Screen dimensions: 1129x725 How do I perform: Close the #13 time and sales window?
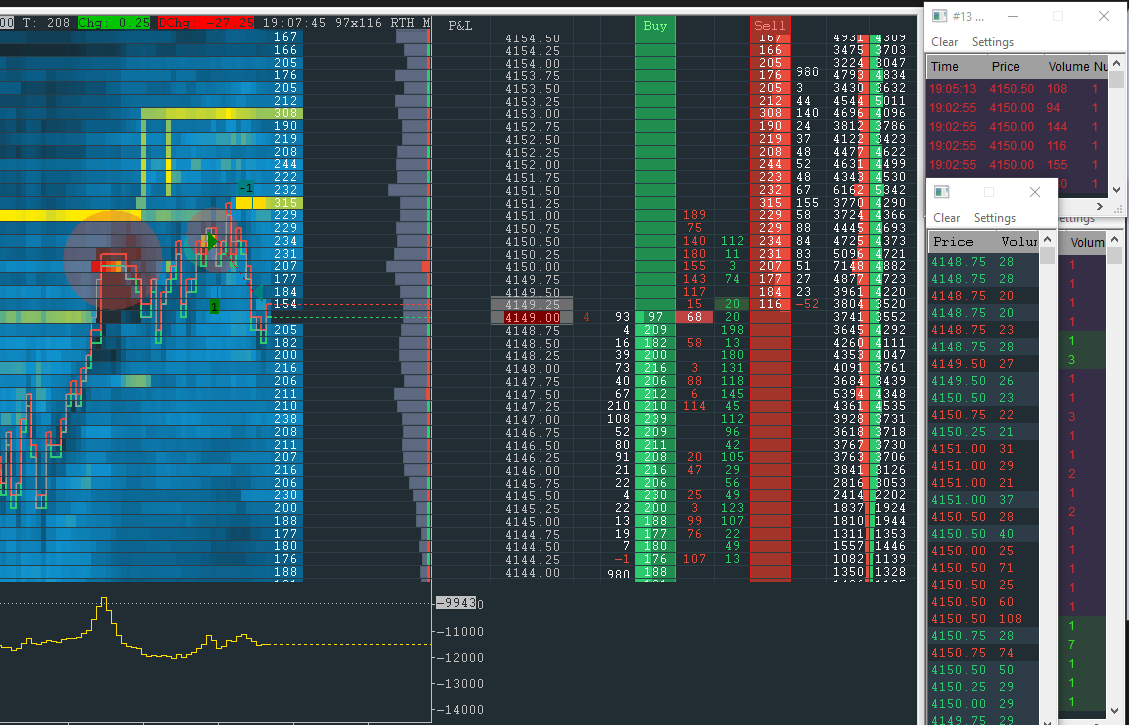tap(1104, 16)
